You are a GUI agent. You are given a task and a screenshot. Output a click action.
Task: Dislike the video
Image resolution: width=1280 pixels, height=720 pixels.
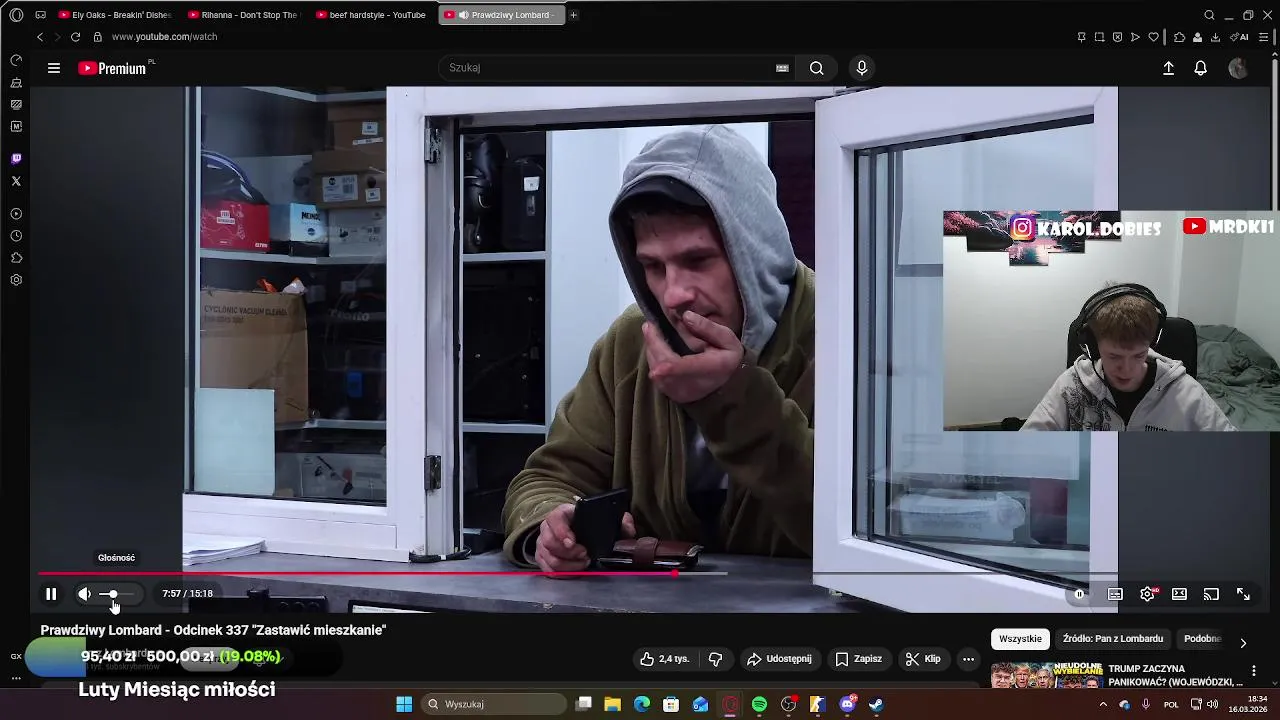click(715, 659)
